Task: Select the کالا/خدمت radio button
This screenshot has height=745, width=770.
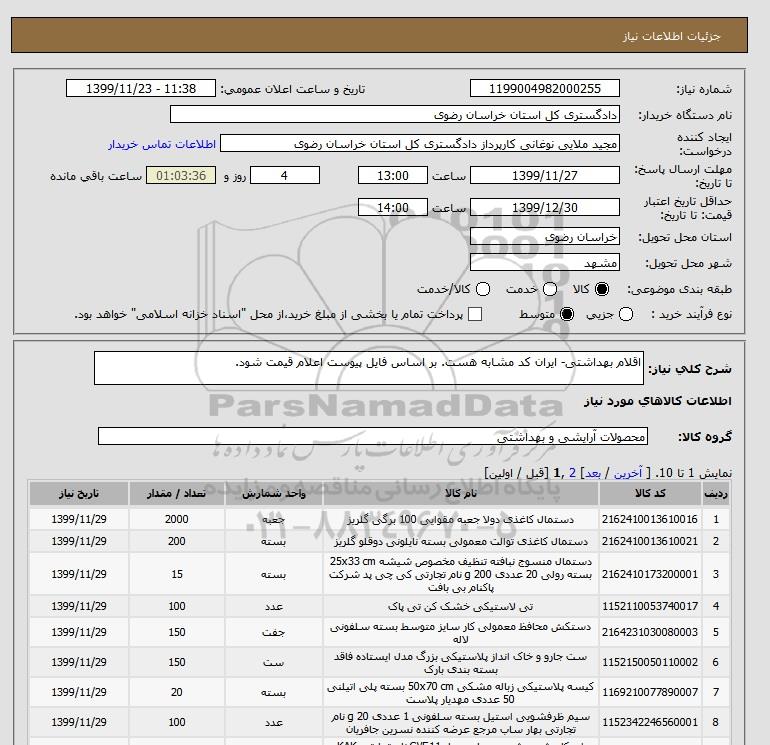Action: point(483,289)
